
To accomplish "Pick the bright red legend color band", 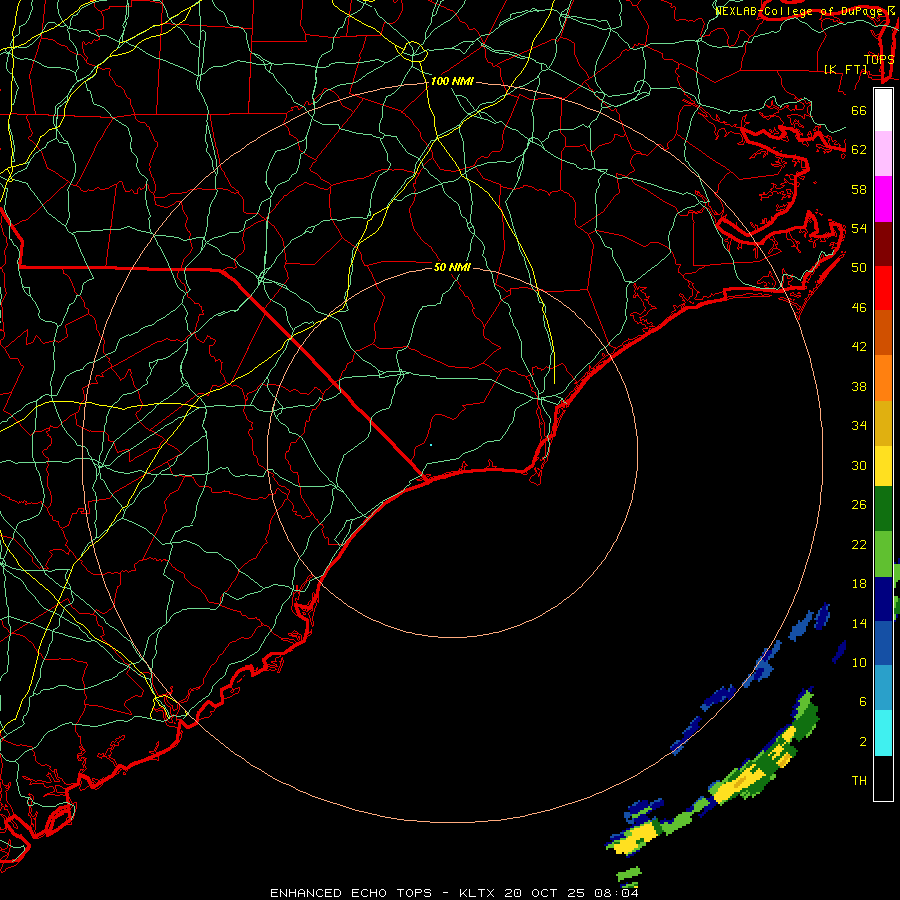I will 883,288.
